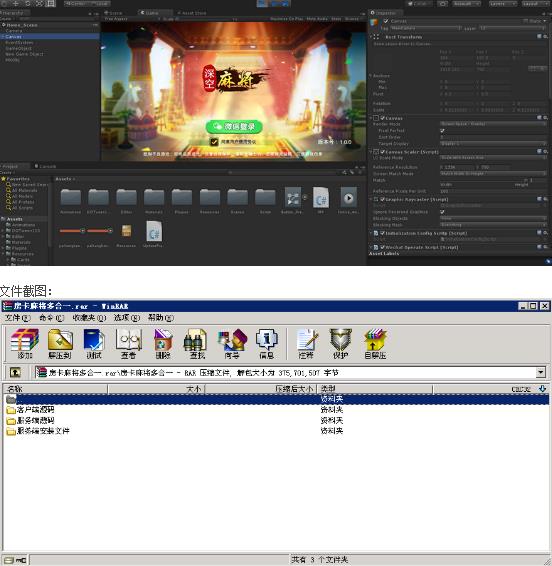Viewport: 552px width, 566px height.
Task: Toggle the Pixel Perfect checkbox in Inspector
Action: pyautogui.click(x=442, y=131)
